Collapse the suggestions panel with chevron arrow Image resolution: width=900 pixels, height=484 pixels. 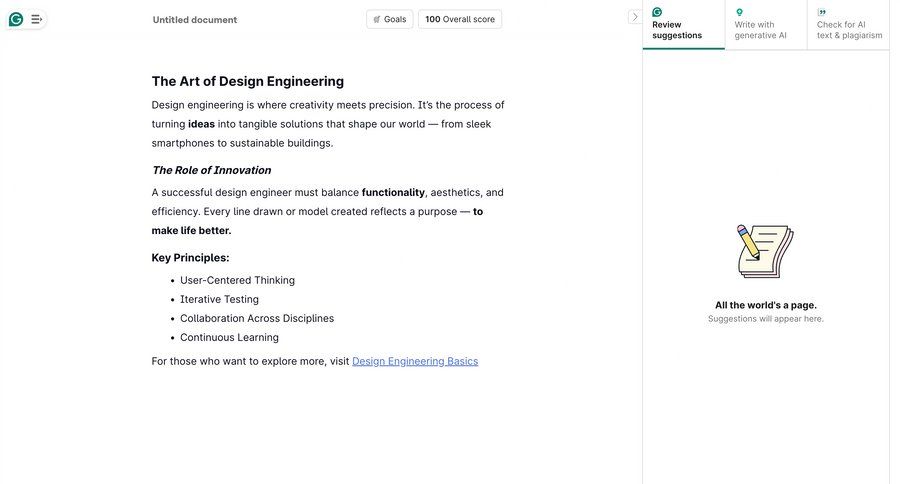coord(634,17)
